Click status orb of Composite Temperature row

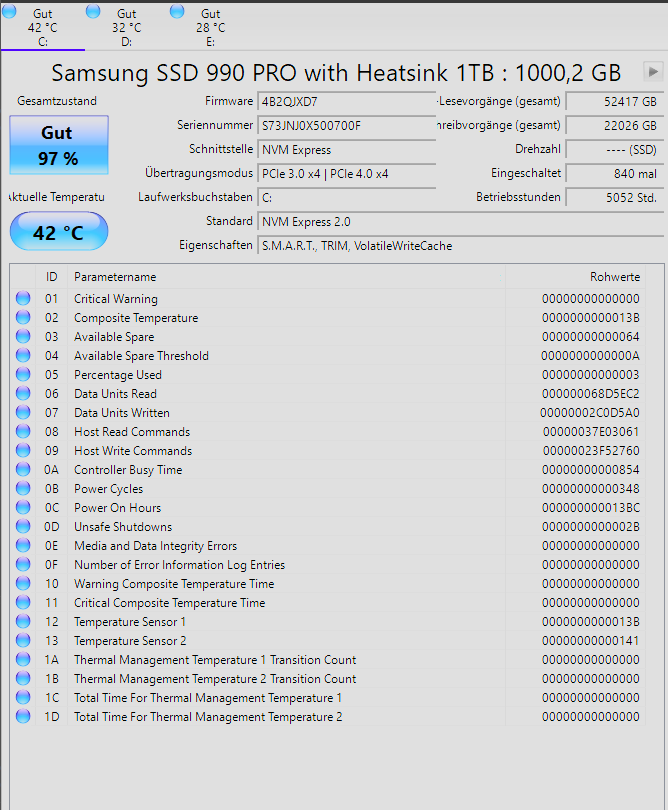click(x=23, y=317)
